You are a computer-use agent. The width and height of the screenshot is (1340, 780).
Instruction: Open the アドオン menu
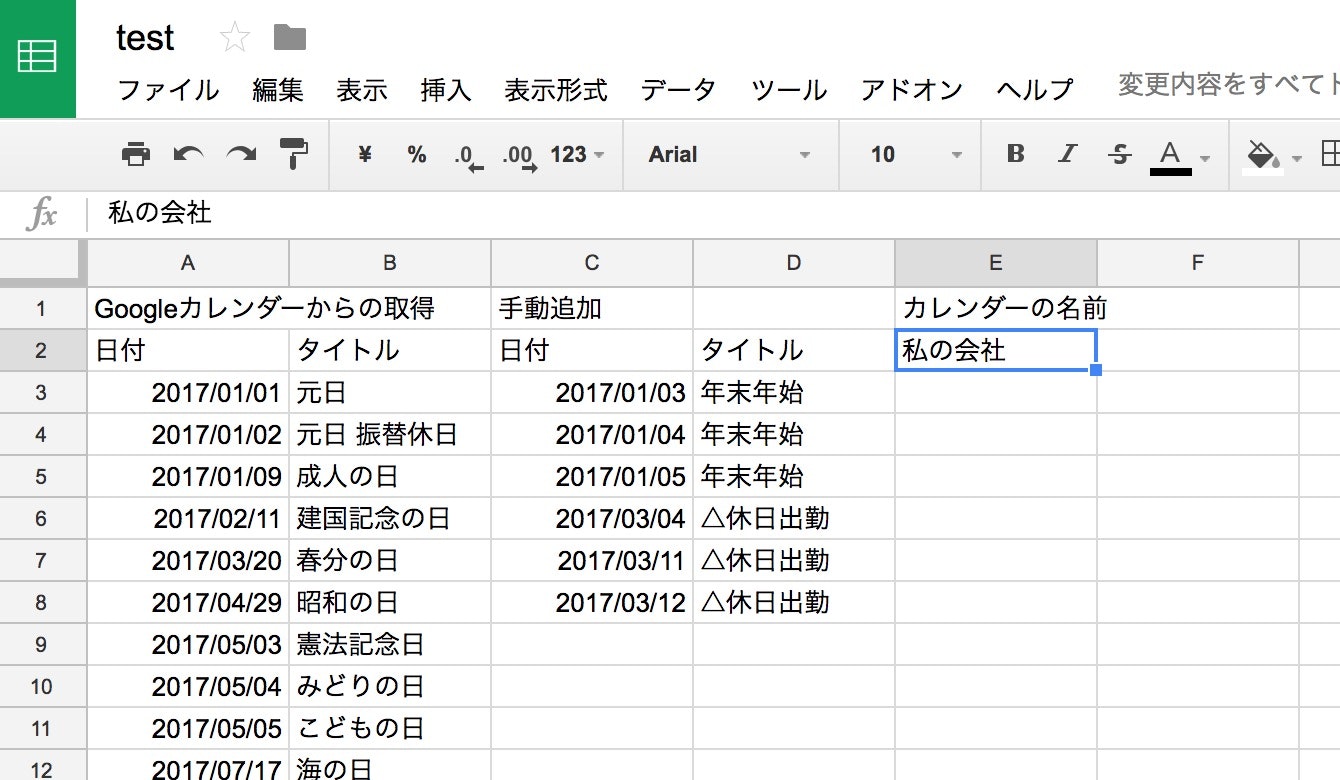click(911, 90)
